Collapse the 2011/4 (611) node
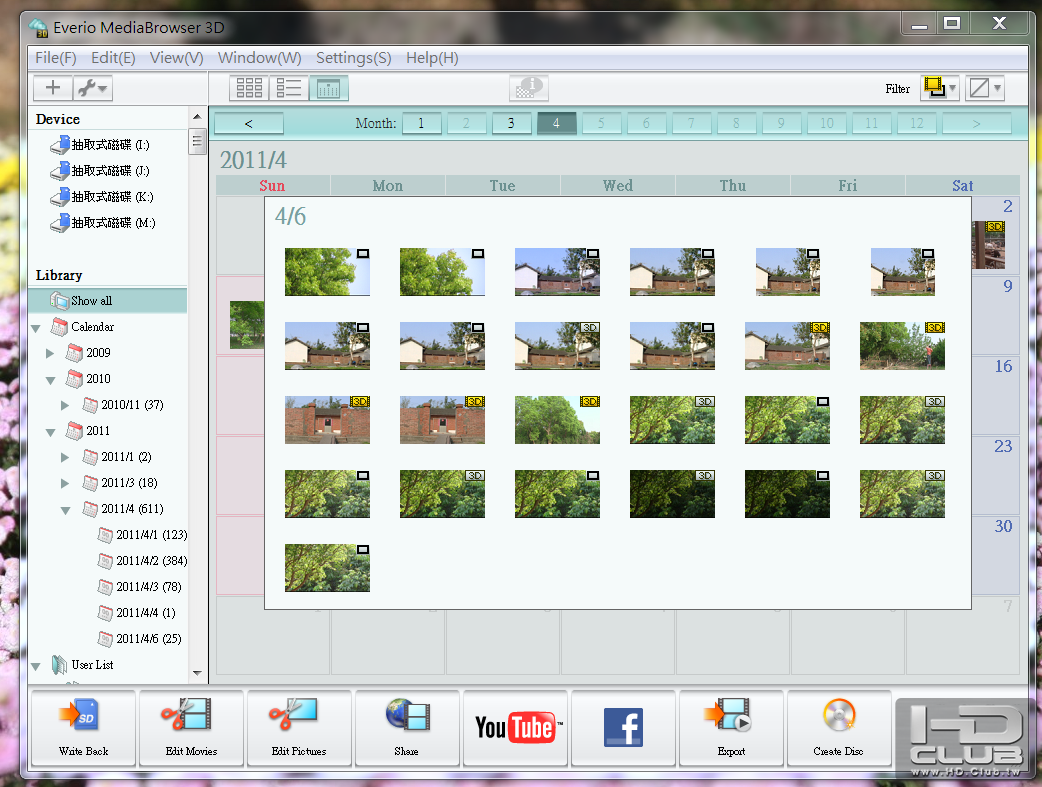Screen dimensions: 1042x787 tap(65, 510)
